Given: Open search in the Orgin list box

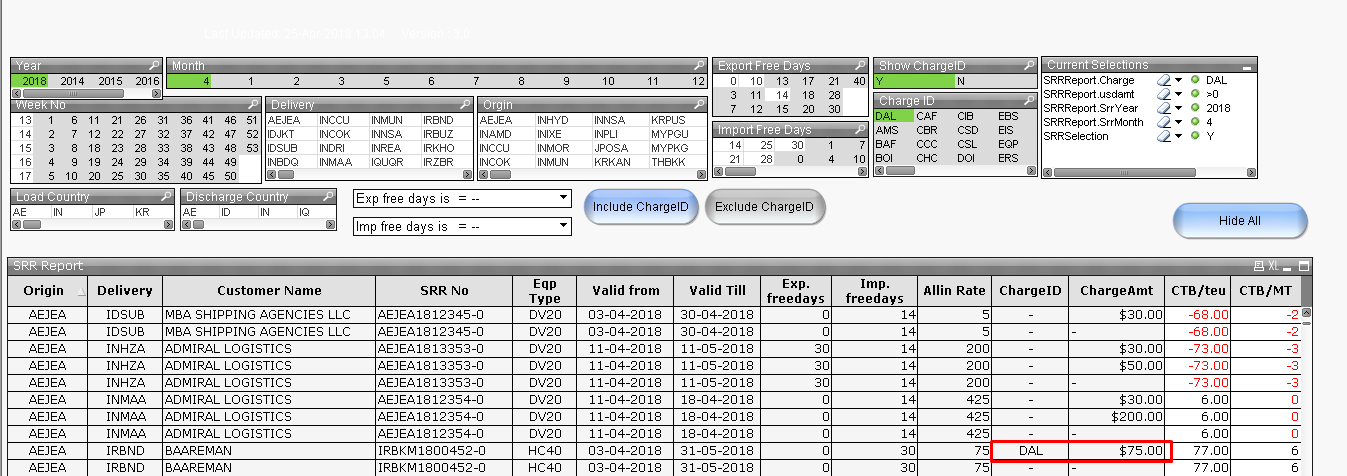Looking at the screenshot, I should [x=698, y=104].
